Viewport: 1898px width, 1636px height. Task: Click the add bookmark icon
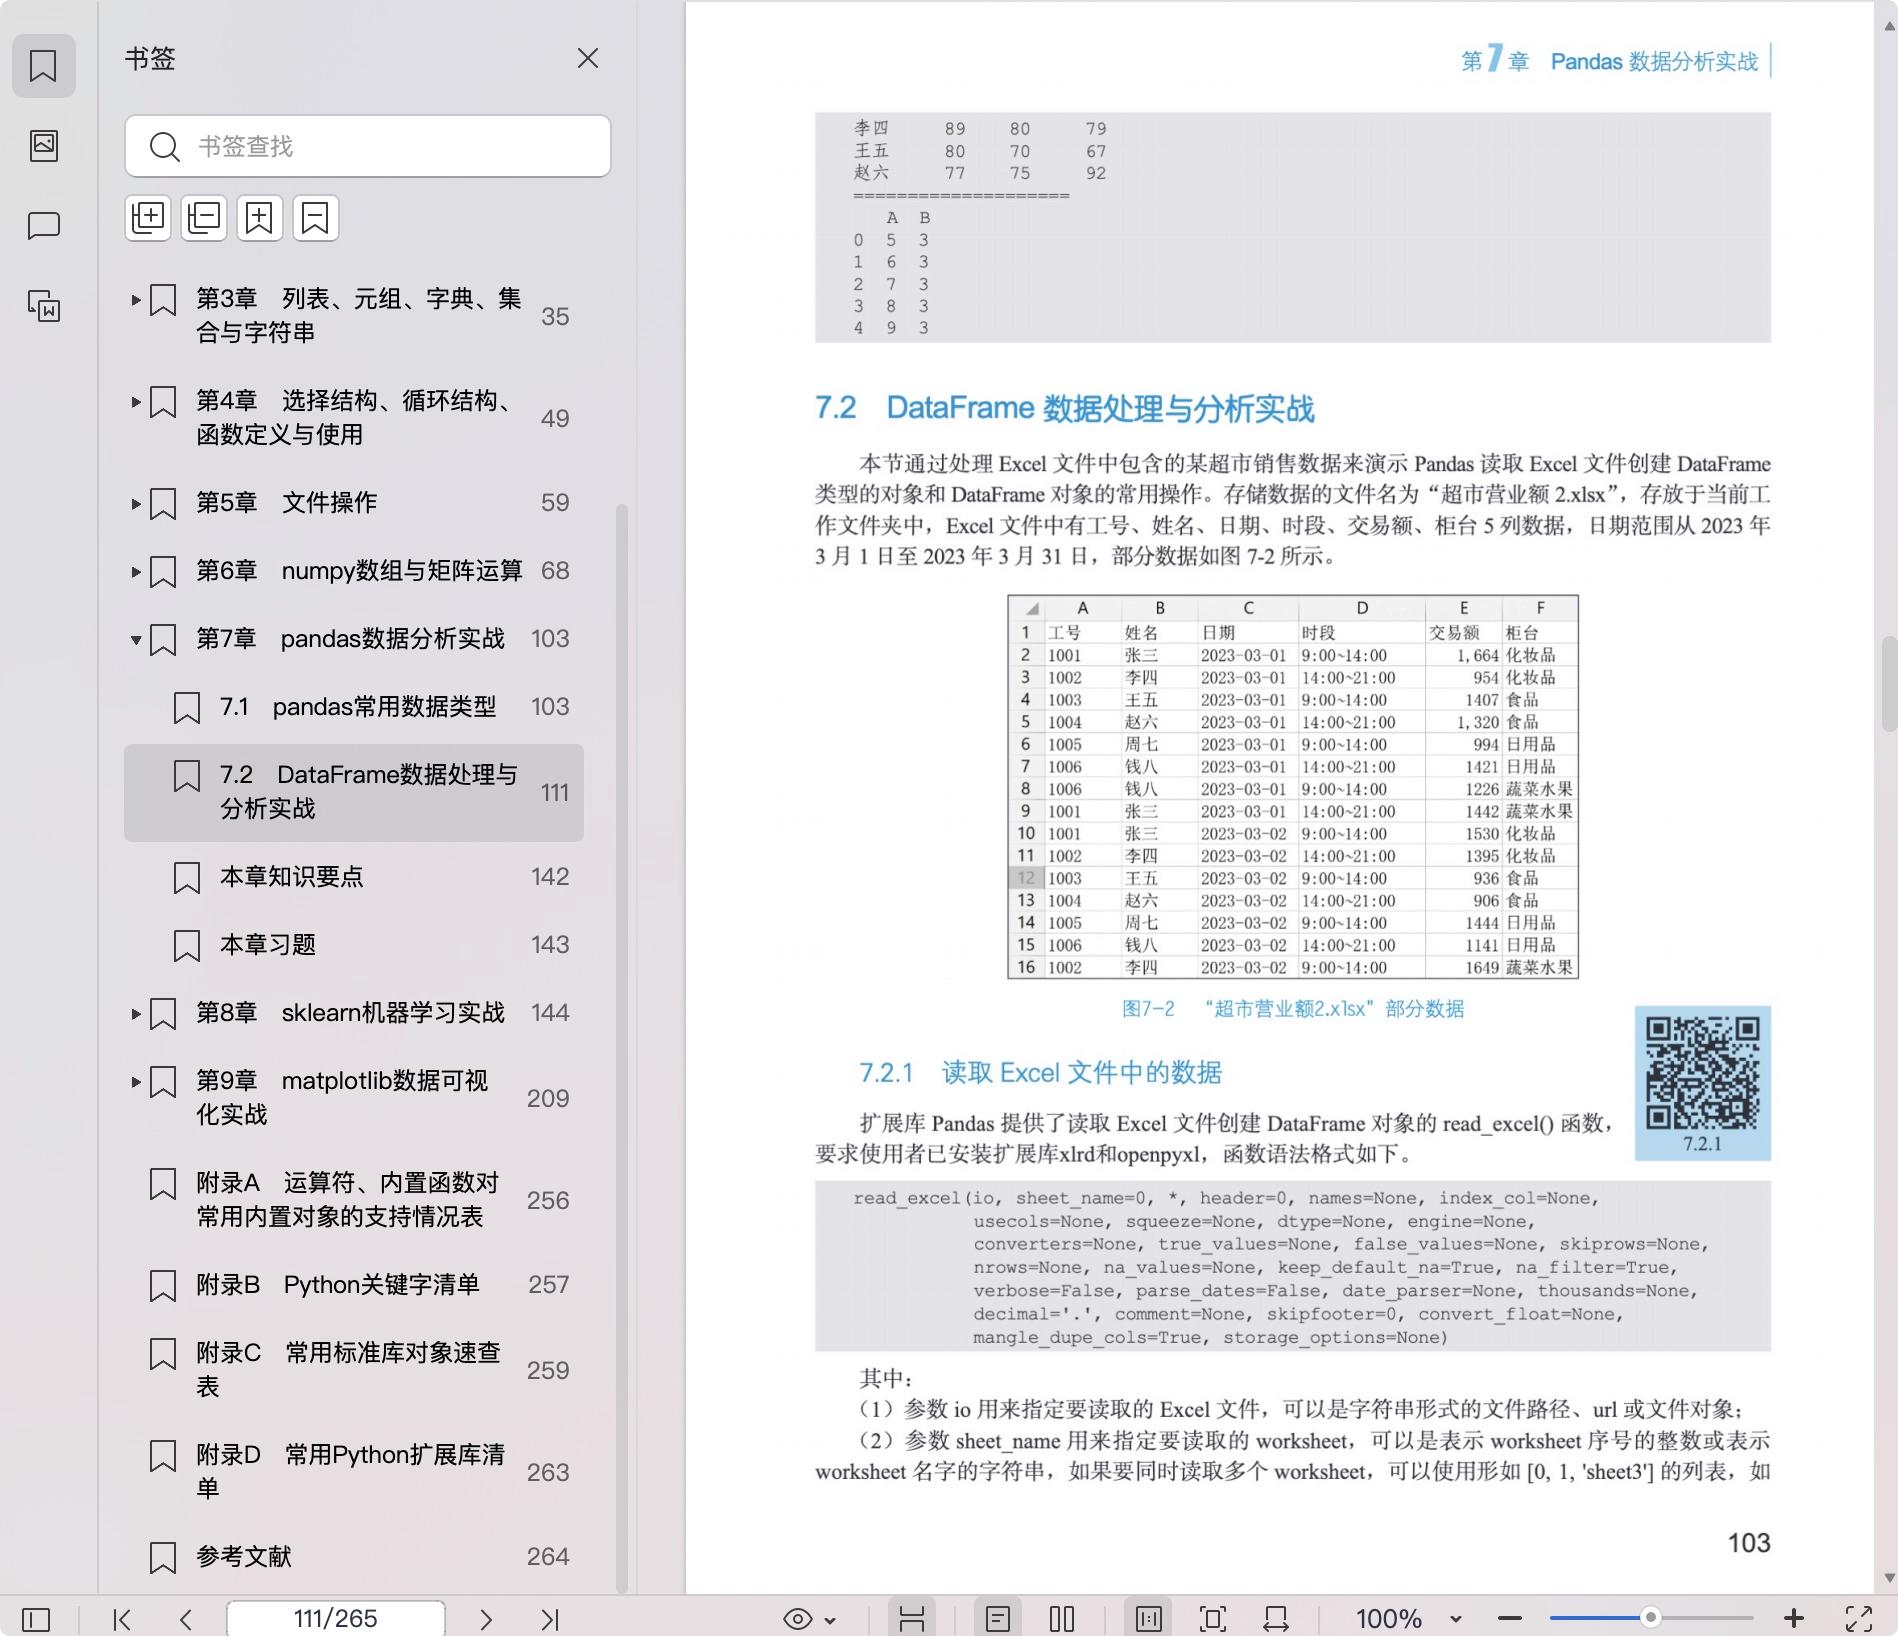[x=260, y=217]
